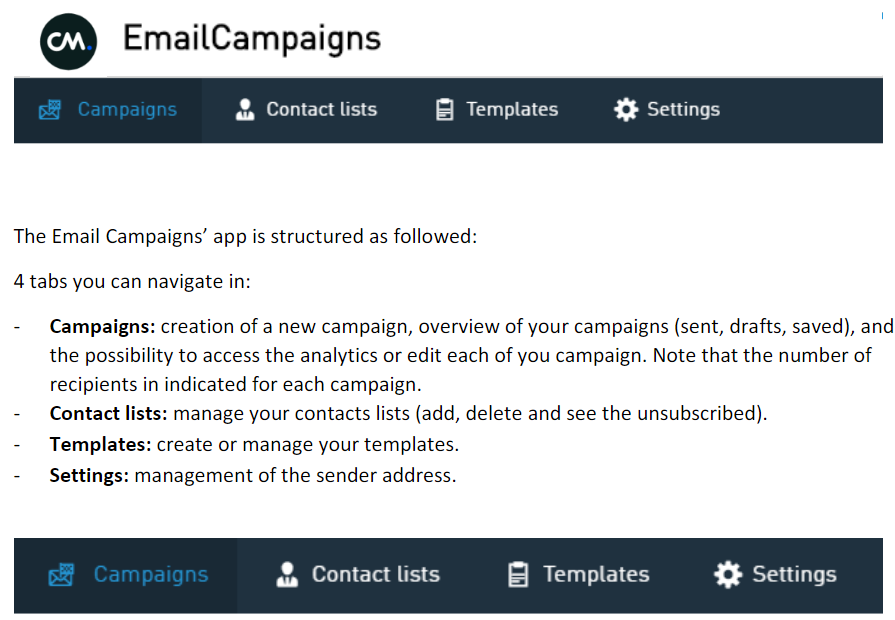Image resolution: width=895 pixels, height=620 pixels.
Task: Go to Settings label in upper navbar
Action: pos(683,110)
